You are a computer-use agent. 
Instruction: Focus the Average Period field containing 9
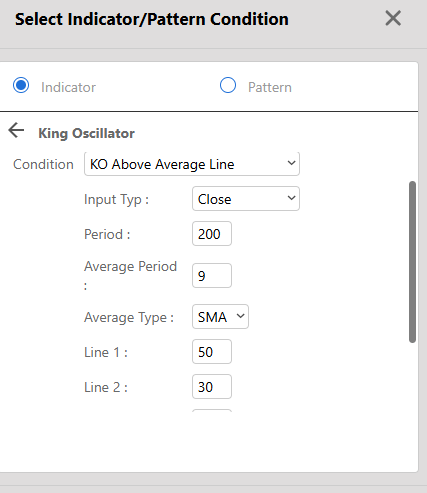[212, 276]
